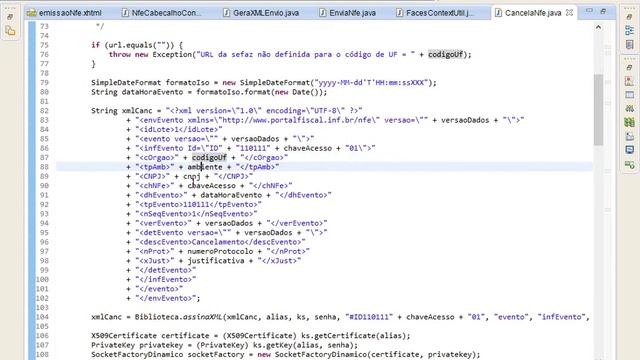The height and width of the screenshot is (360, 640).
Task: Click 'ambiente' variable on line 88
Action: tap(205, 167)
